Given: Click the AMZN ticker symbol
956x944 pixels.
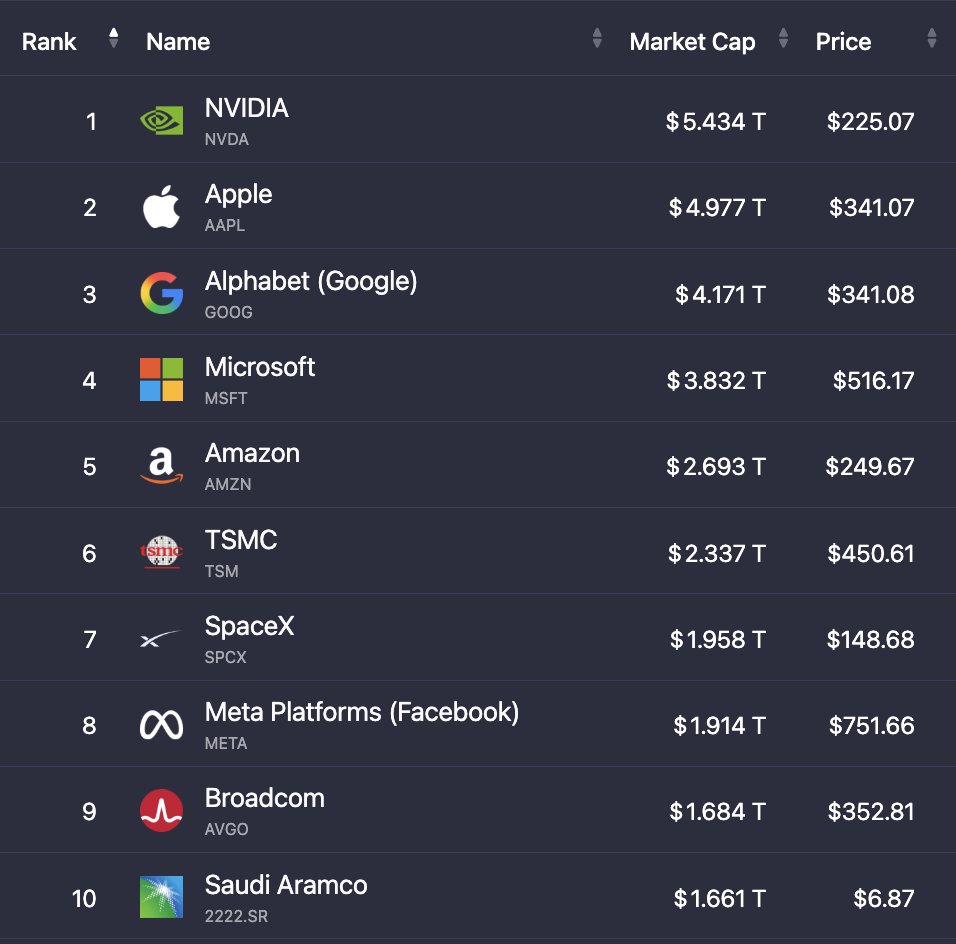Looking at the screenshot, I should pyautogui.click(x=228, y=484).
